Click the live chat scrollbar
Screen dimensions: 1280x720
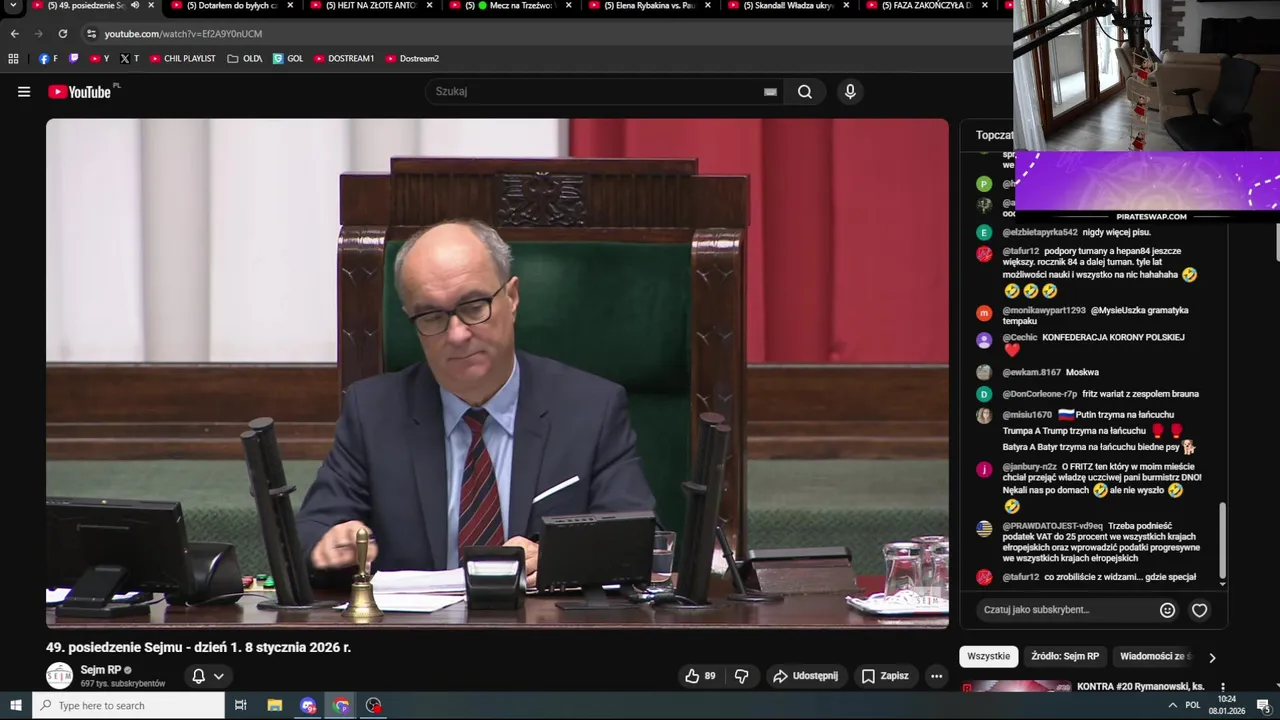tap(1222, 540)
